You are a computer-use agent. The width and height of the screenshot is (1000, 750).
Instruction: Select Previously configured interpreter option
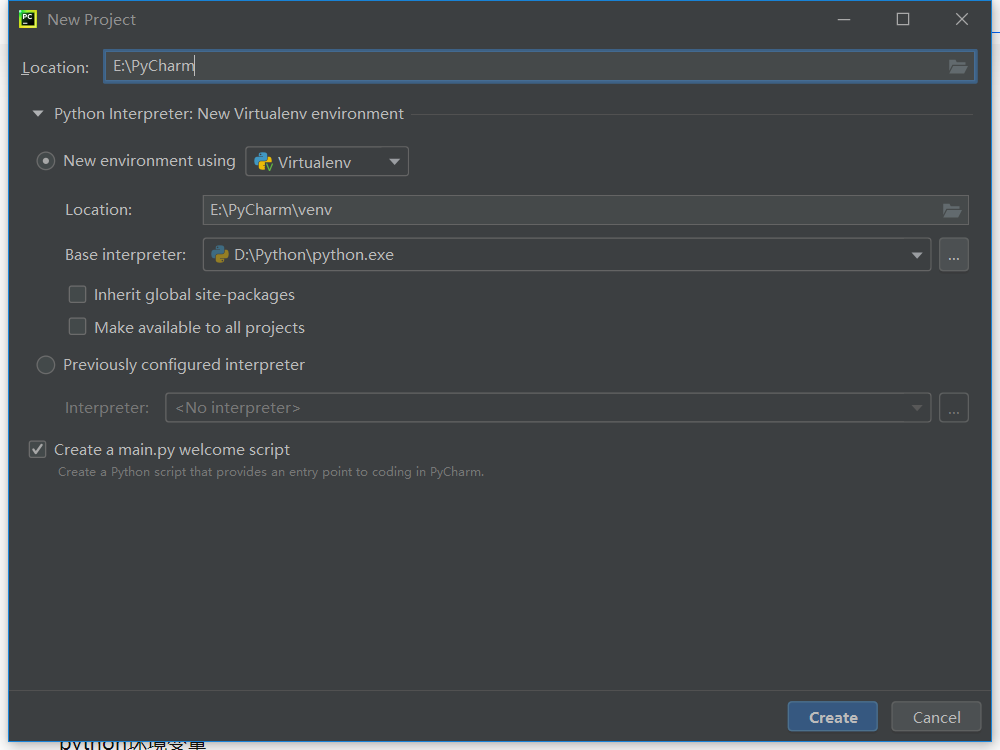(x=45, y=365)
